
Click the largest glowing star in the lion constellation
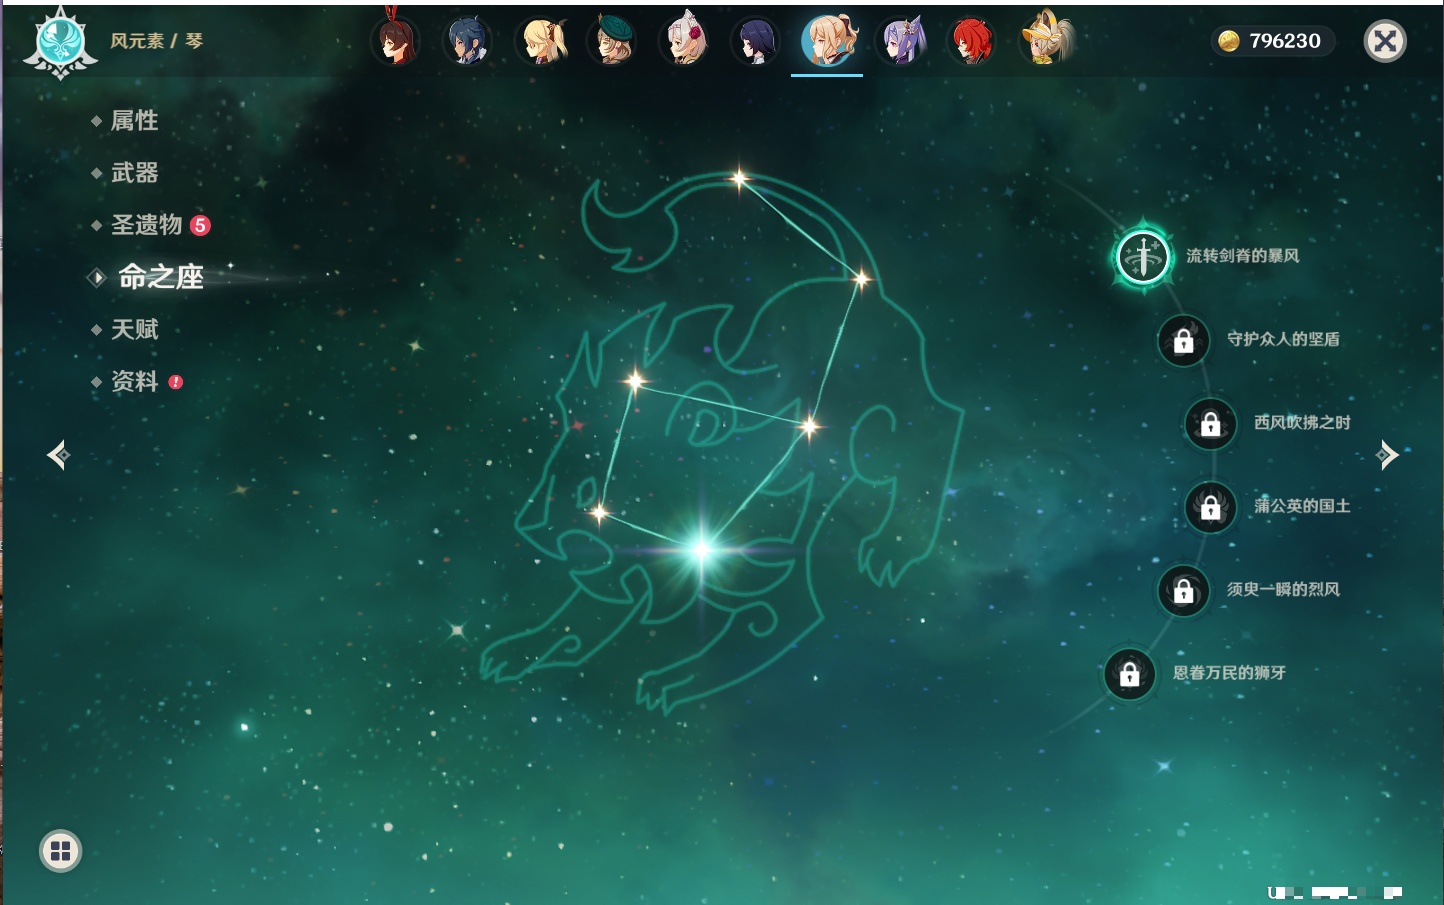(x=701, y=549)
